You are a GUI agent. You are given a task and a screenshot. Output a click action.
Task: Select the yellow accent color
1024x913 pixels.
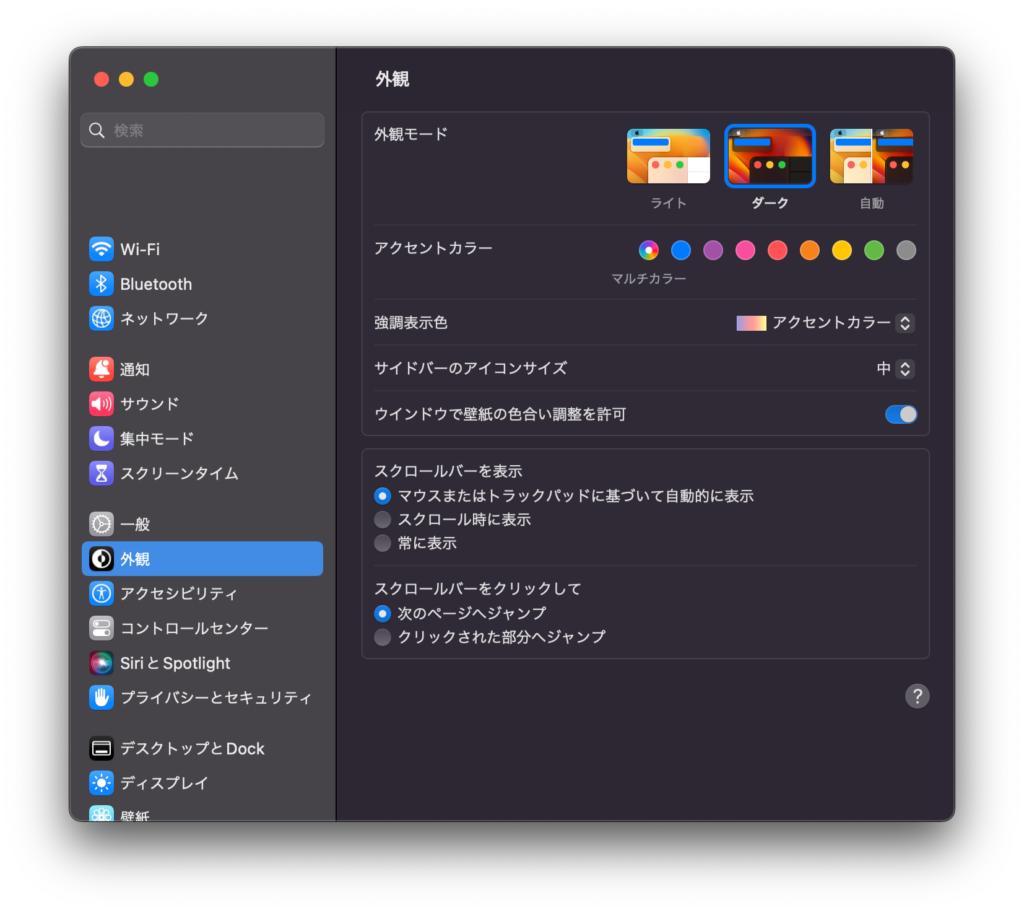pyautogui.click(x=842, y=250)
